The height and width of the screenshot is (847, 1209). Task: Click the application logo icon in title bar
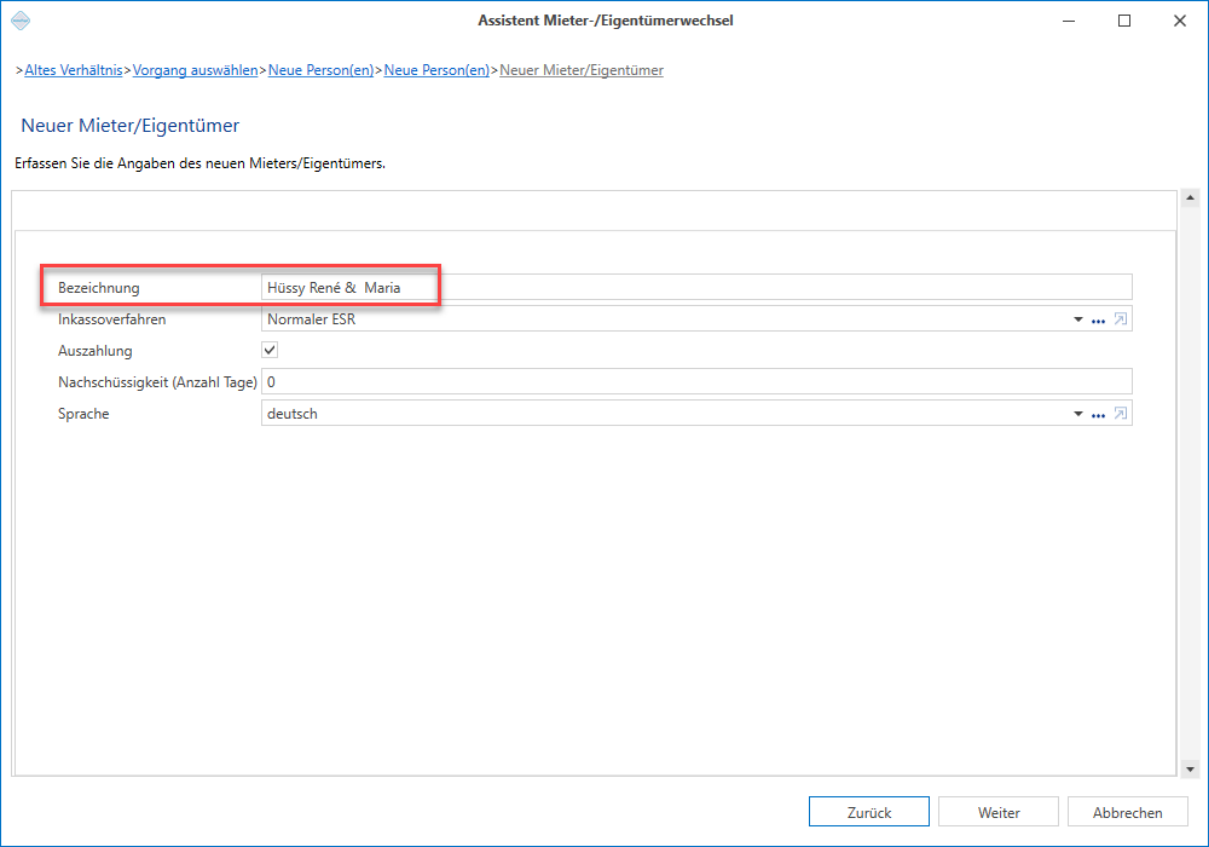(21, 21)
